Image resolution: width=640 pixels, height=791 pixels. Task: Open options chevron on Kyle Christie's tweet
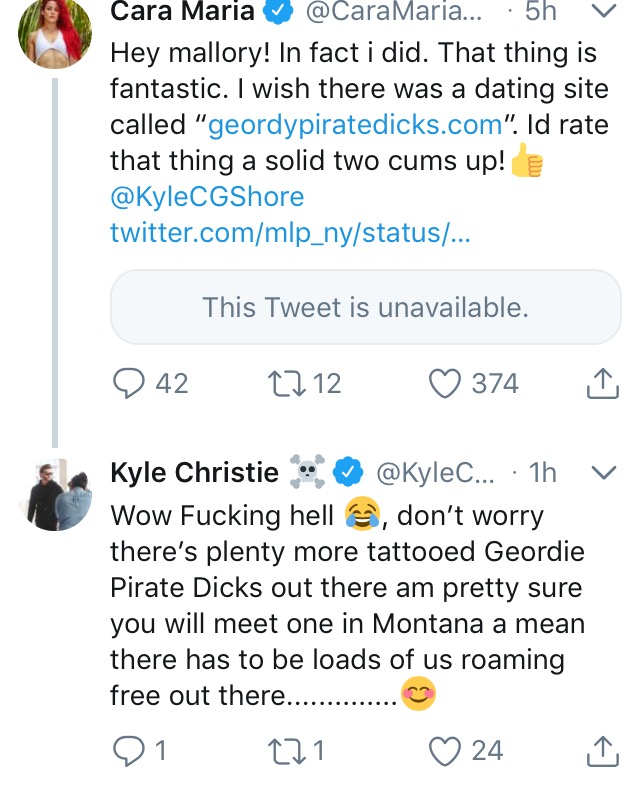[x=603, y=472]
